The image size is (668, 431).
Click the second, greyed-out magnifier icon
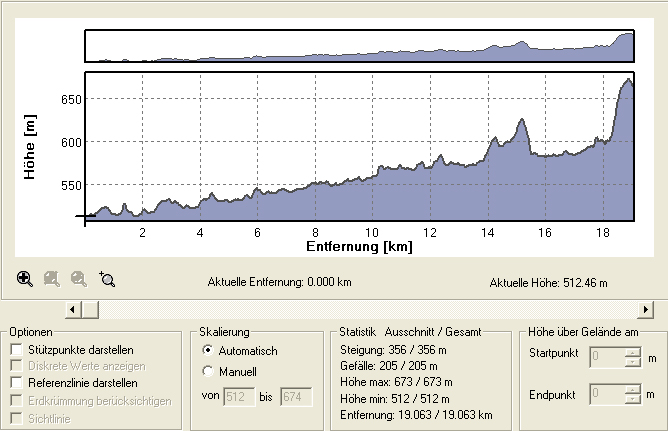coord(52,280)
